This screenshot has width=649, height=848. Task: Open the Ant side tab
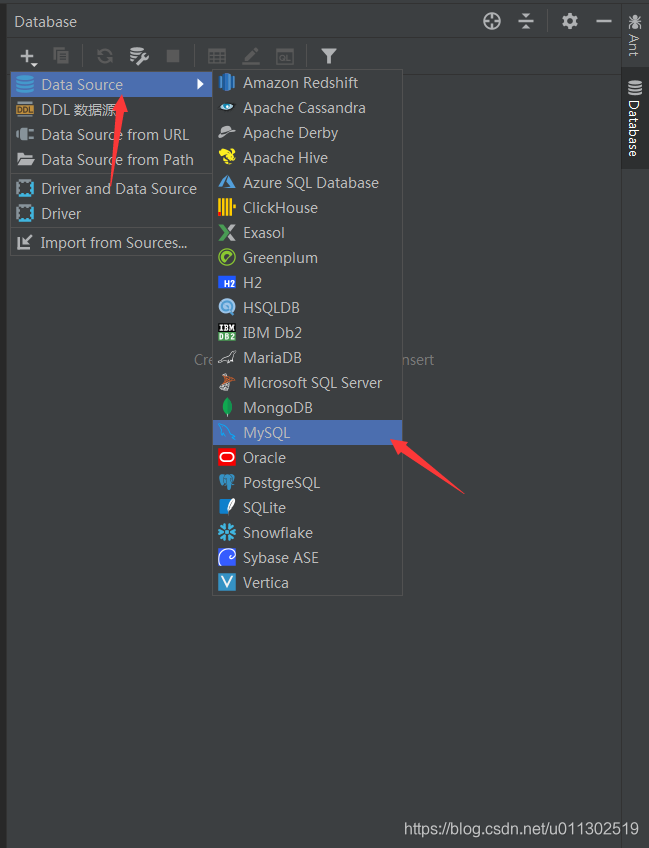point(634,35)
